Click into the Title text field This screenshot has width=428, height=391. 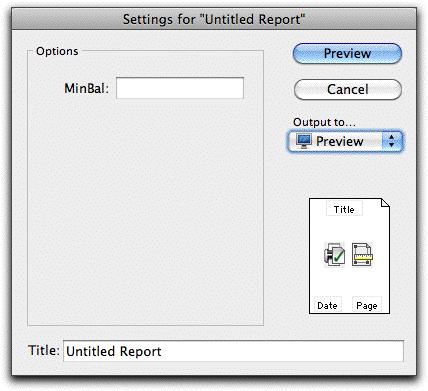(233, 351)
